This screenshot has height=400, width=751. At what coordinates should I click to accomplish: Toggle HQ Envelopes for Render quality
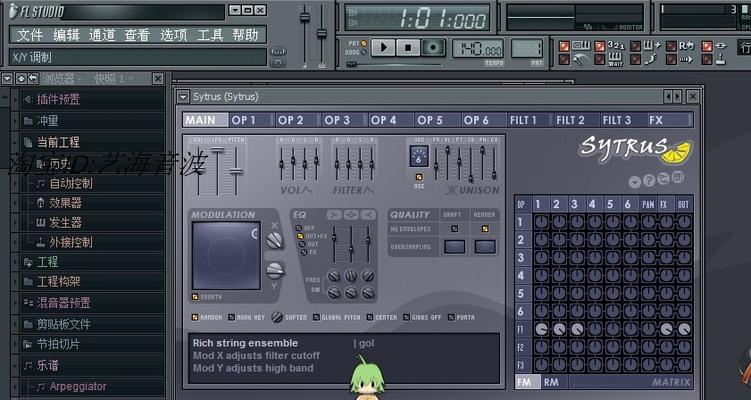(x=485, y=229)
